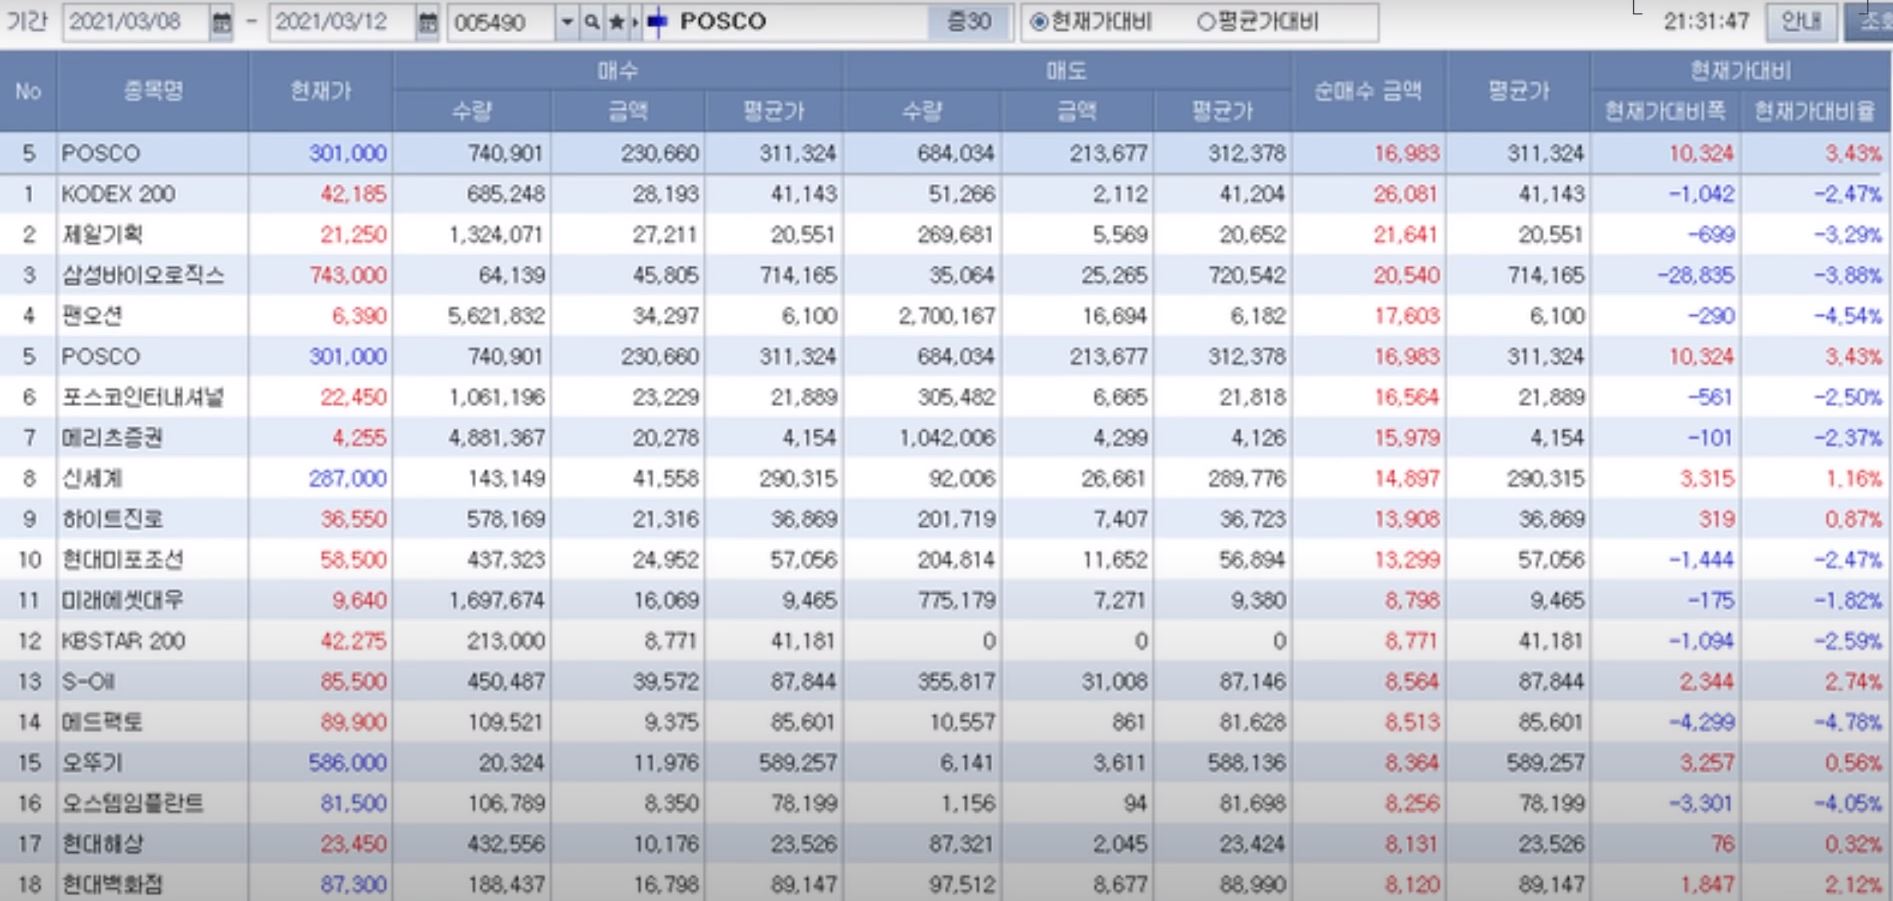Click the 2,700,167 sell quantity cell
The width and height of the screenshot is (1893, 901).
946,316
